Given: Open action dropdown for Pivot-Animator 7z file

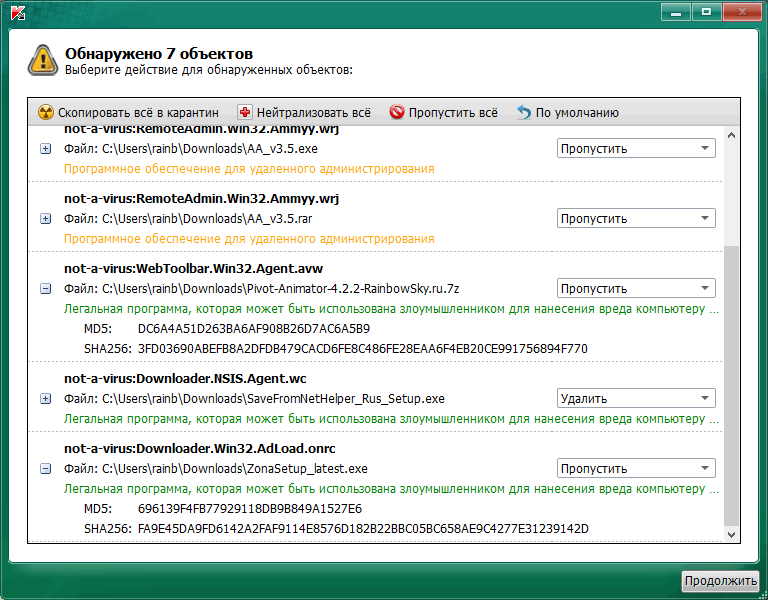Looking at the screenshot, I should 636,288.
